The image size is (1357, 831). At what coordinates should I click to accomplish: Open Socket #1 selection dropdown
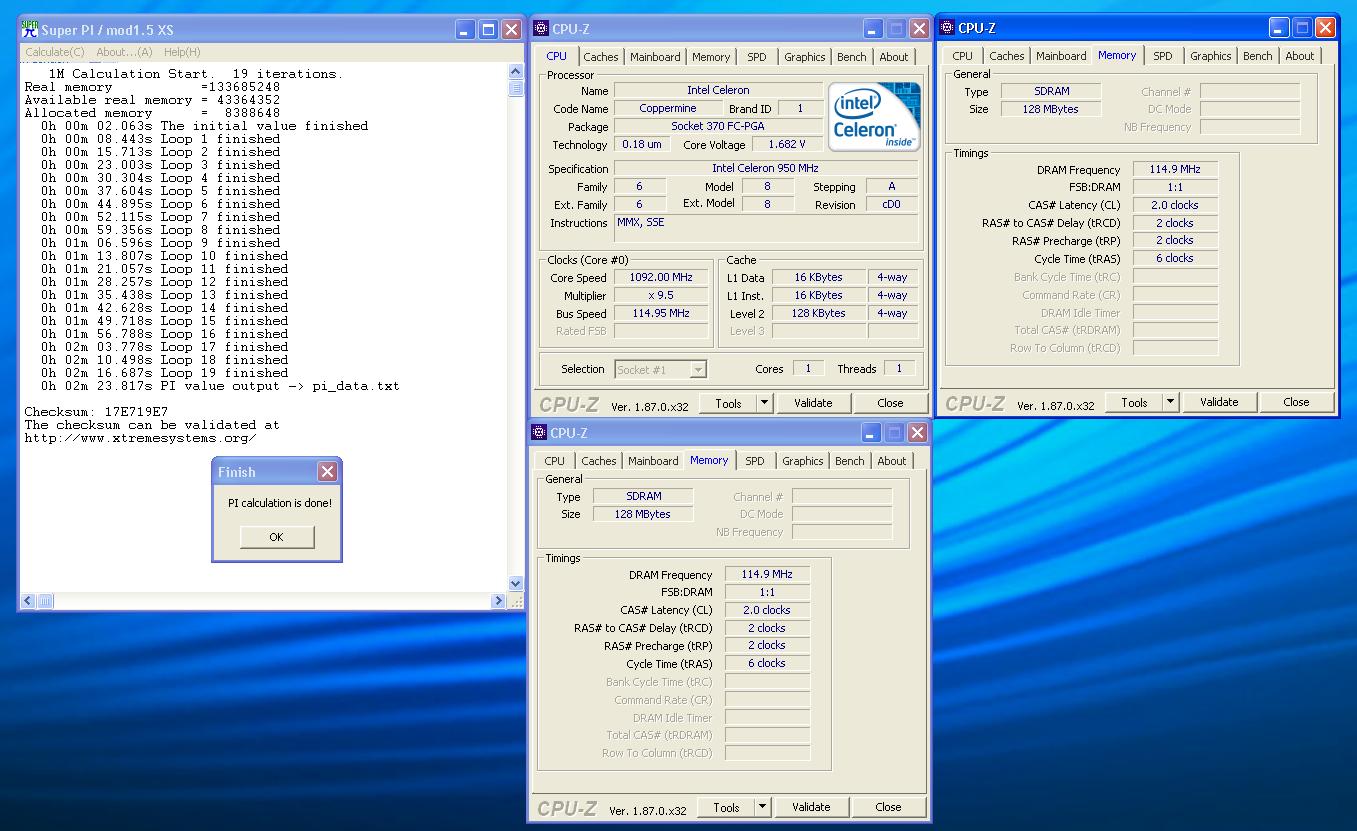pyautogui.click(x=698, y=370)
